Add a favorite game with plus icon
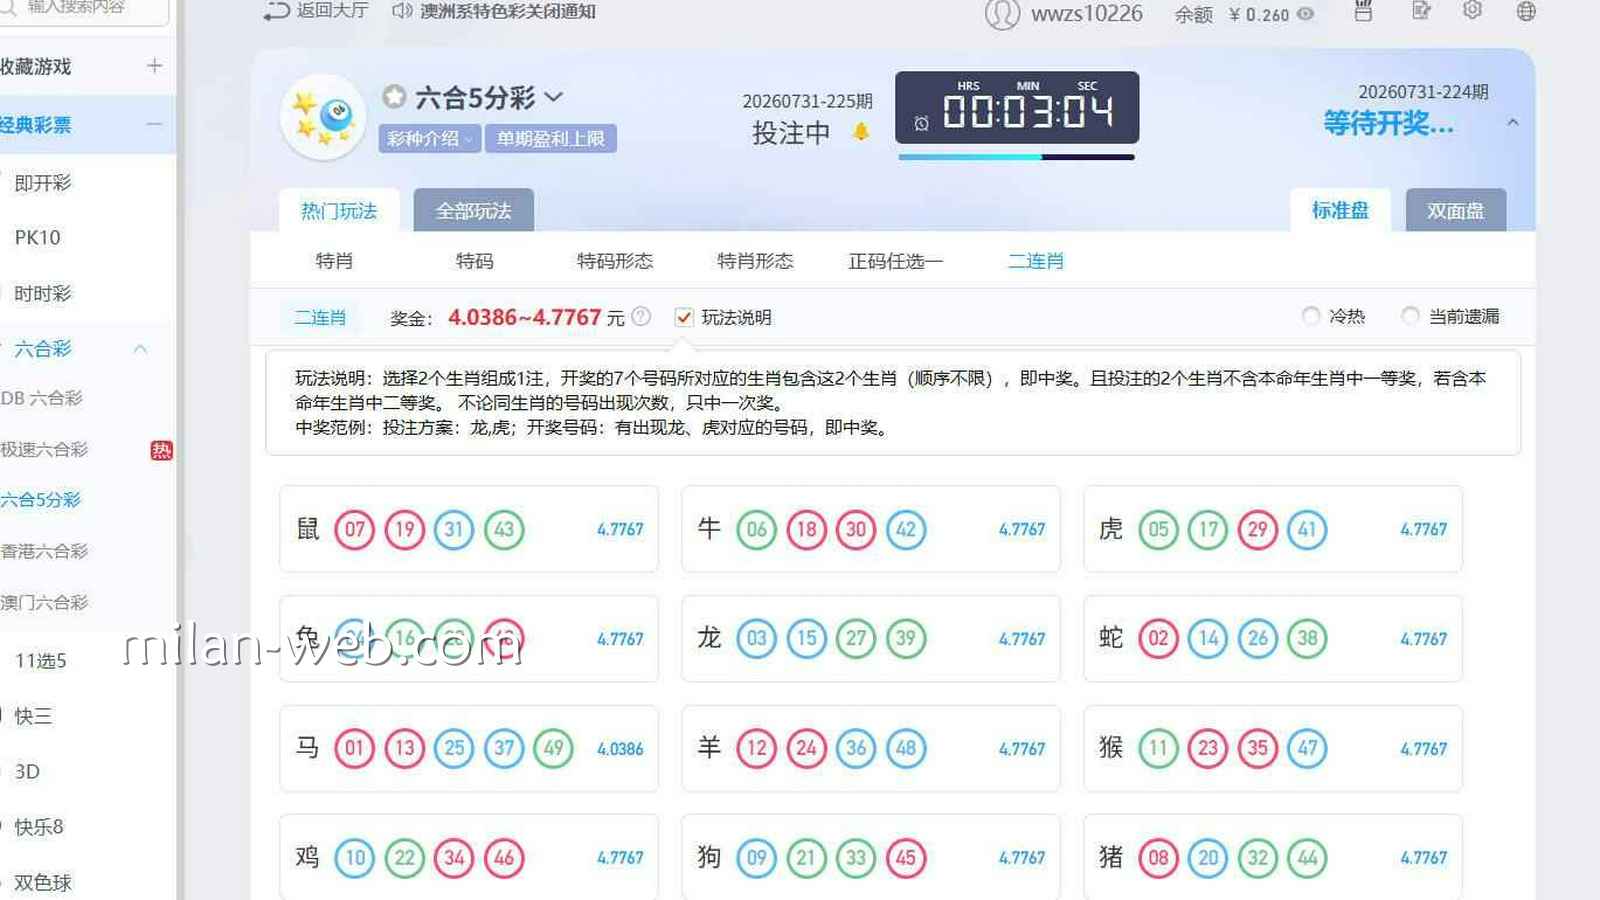The width and height of the screenshot is (1600, 900). (154, 66)
